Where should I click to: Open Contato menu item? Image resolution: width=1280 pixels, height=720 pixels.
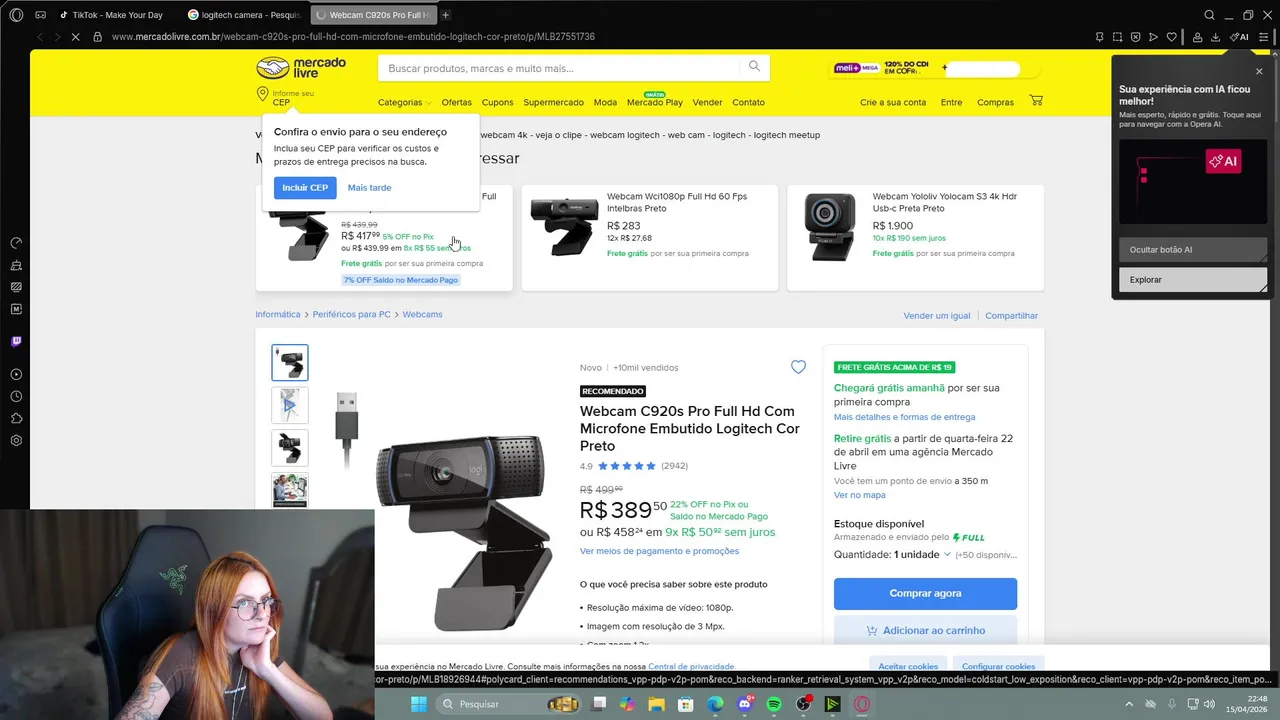click(748, 102)
